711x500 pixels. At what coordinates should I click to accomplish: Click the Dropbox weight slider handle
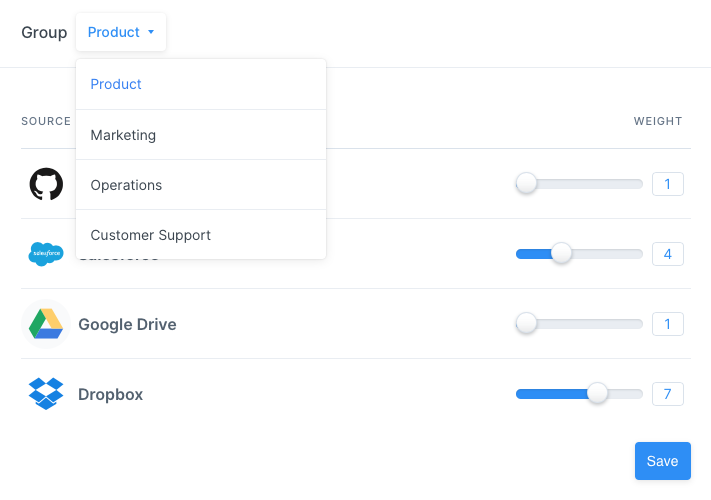point(597,394)
